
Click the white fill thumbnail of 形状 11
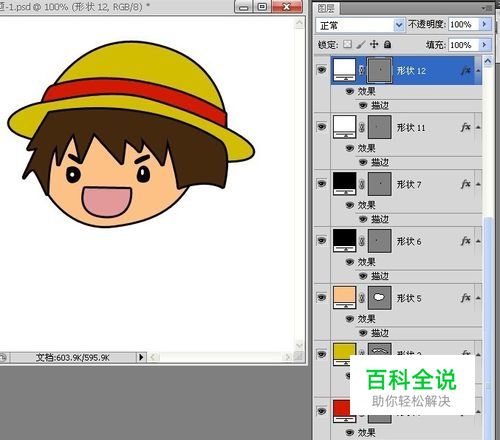tap(345, 127)
